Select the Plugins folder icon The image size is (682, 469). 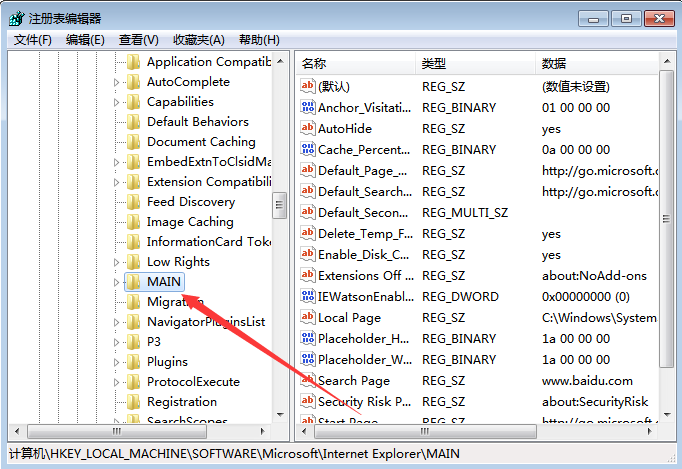(134, 362)
